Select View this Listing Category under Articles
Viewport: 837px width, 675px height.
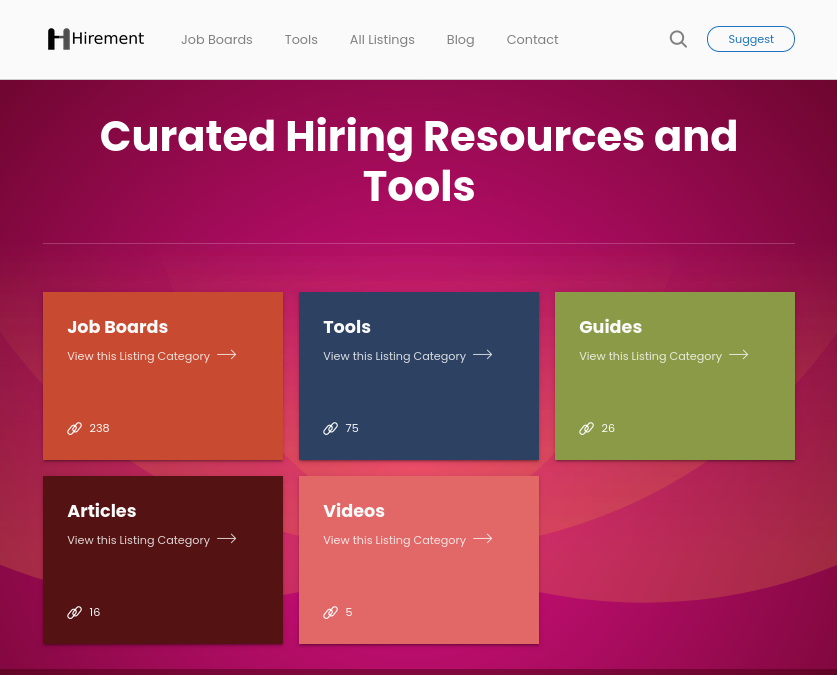[x=138, y=540]
